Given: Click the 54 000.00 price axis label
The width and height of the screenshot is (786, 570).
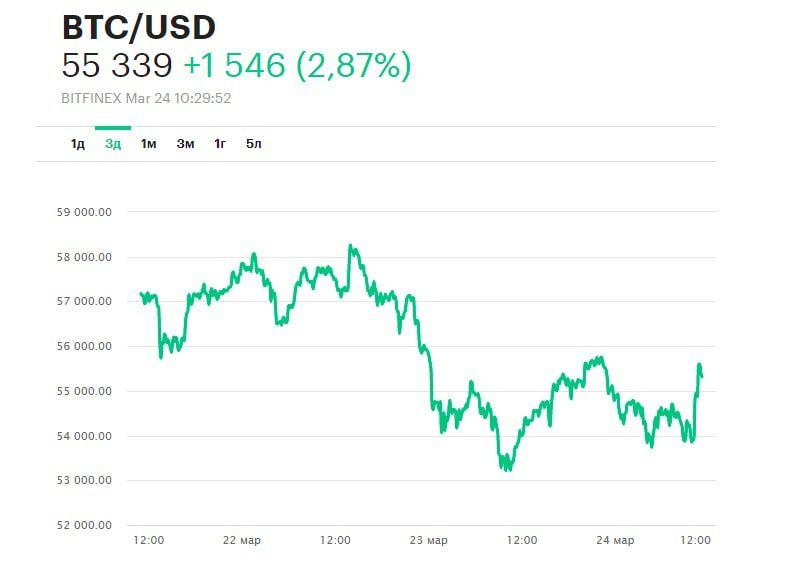Looking at the screenshot, I should pos(84,436).
